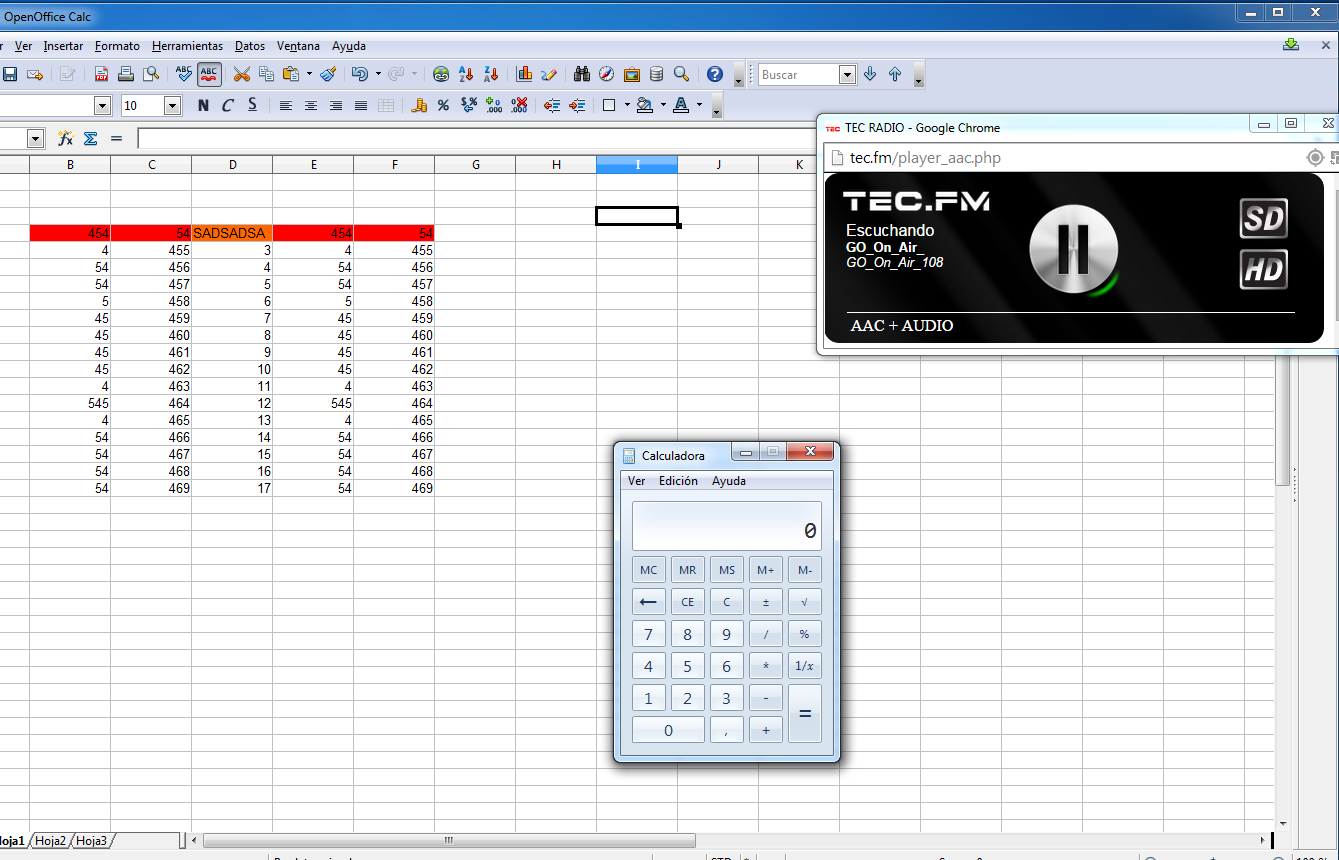This screenshot has width=1339, height=860.
Task: Open the Insertar menu
Action: [63, 46]
